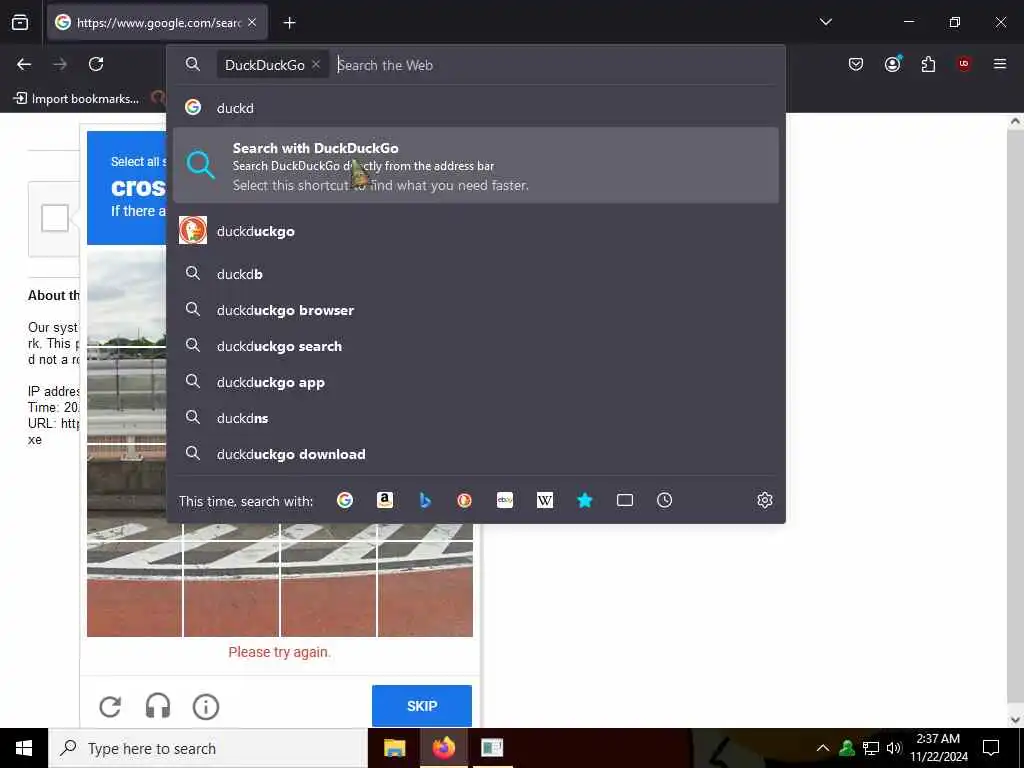Screen dimensions: 1024x768
Task: Search this time with Google icon
Action: click(x=345, y=500)
